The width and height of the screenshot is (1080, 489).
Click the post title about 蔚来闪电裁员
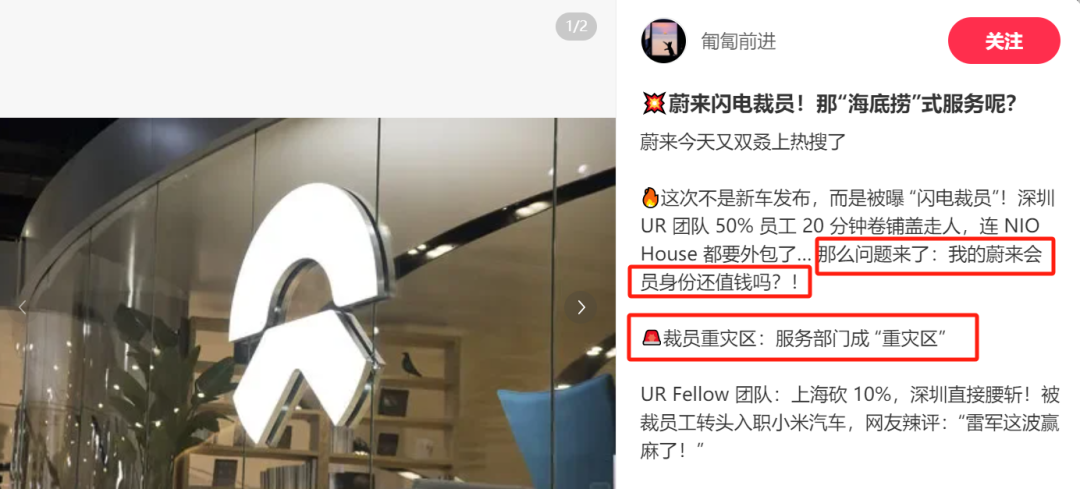click(830, 105)
